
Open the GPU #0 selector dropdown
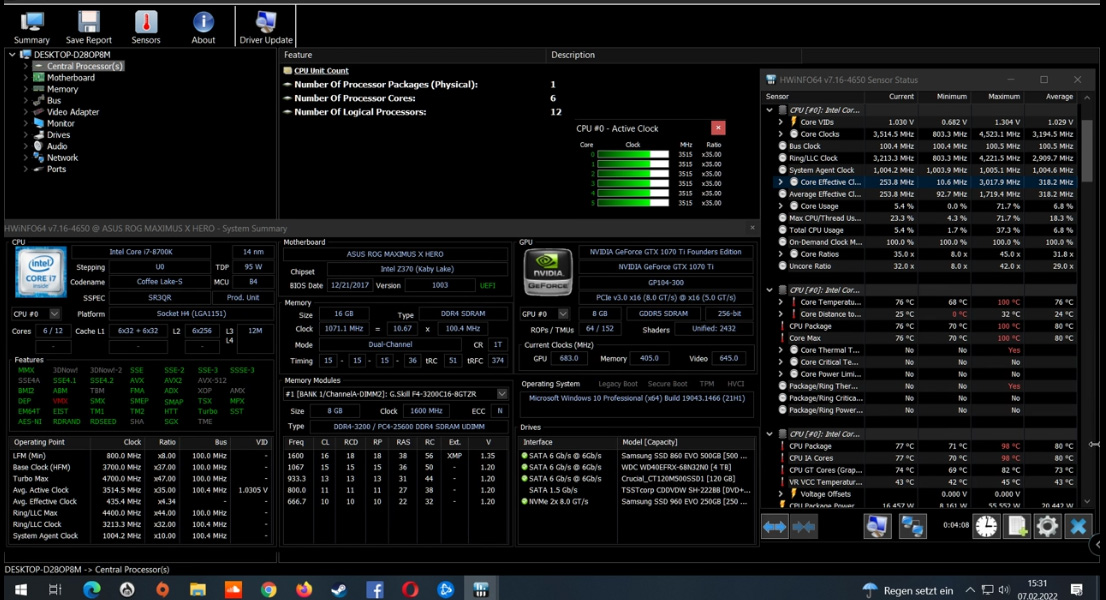point(563,314)
